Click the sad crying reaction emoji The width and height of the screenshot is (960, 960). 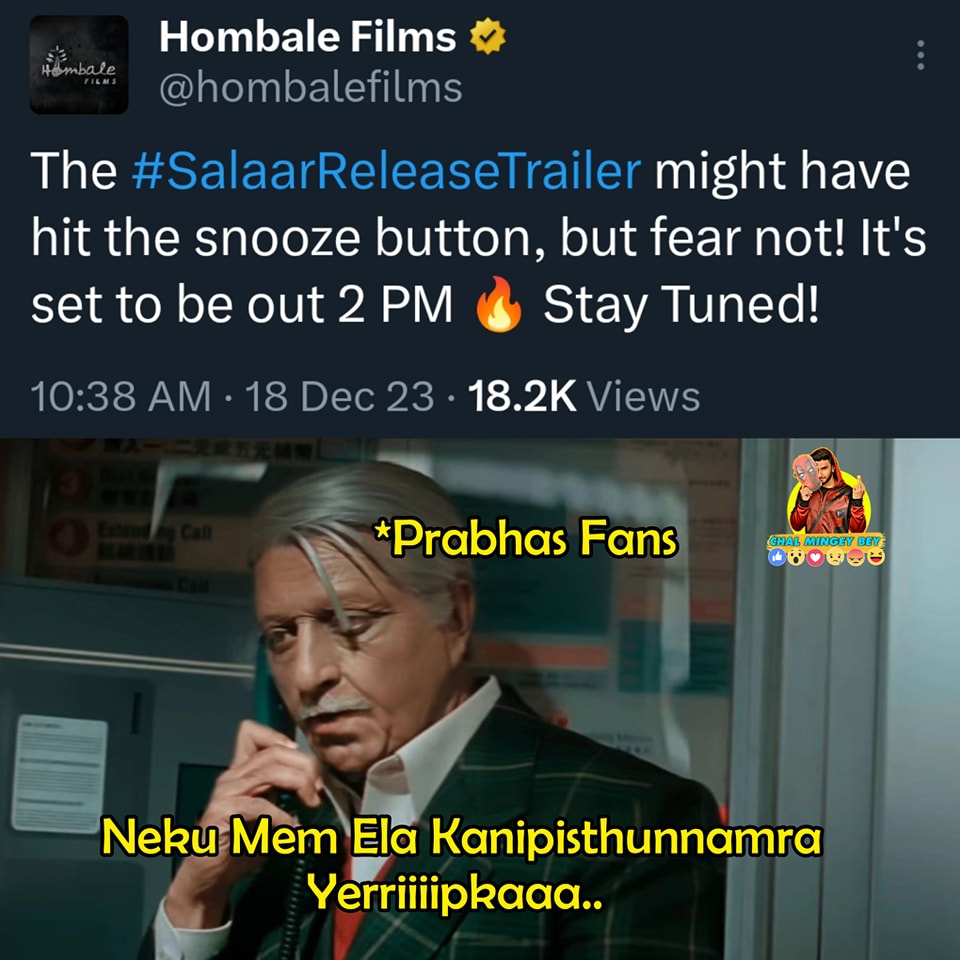835,557
